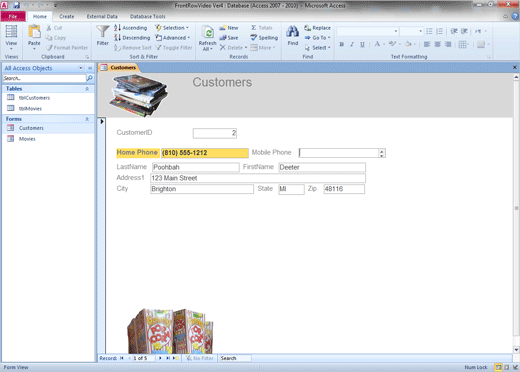
Task: Open Selection filter dropdown
Action: coord(172,28)
